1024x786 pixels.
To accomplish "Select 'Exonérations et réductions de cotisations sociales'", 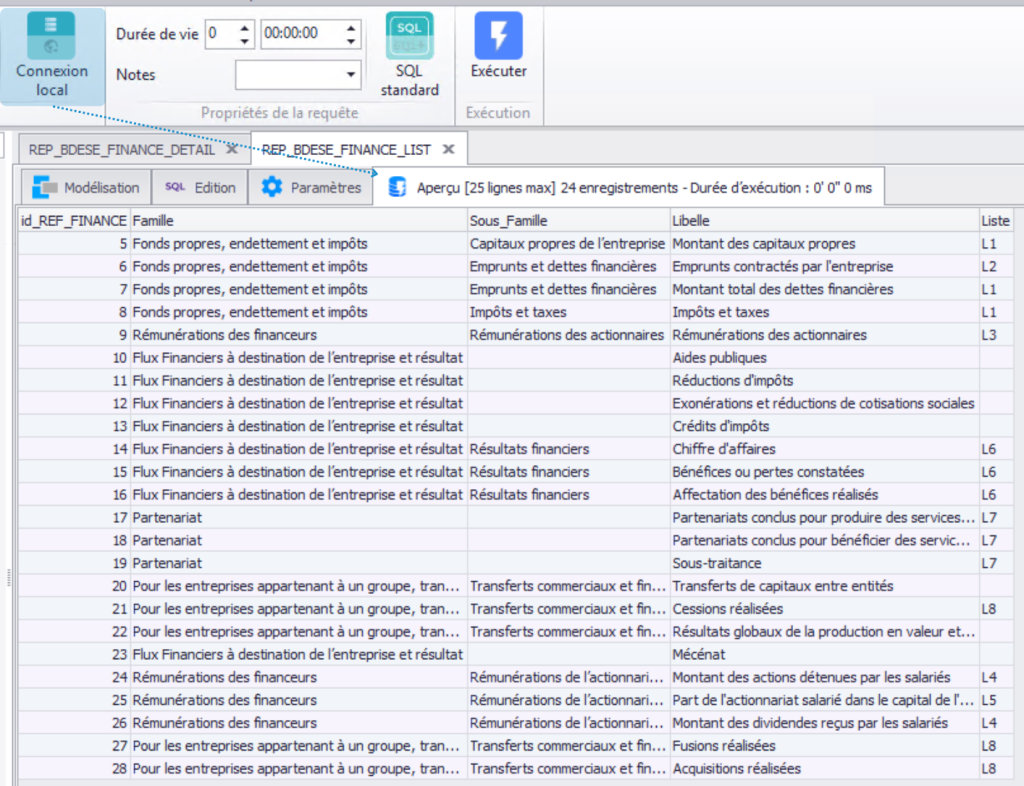I will point(824,403).
